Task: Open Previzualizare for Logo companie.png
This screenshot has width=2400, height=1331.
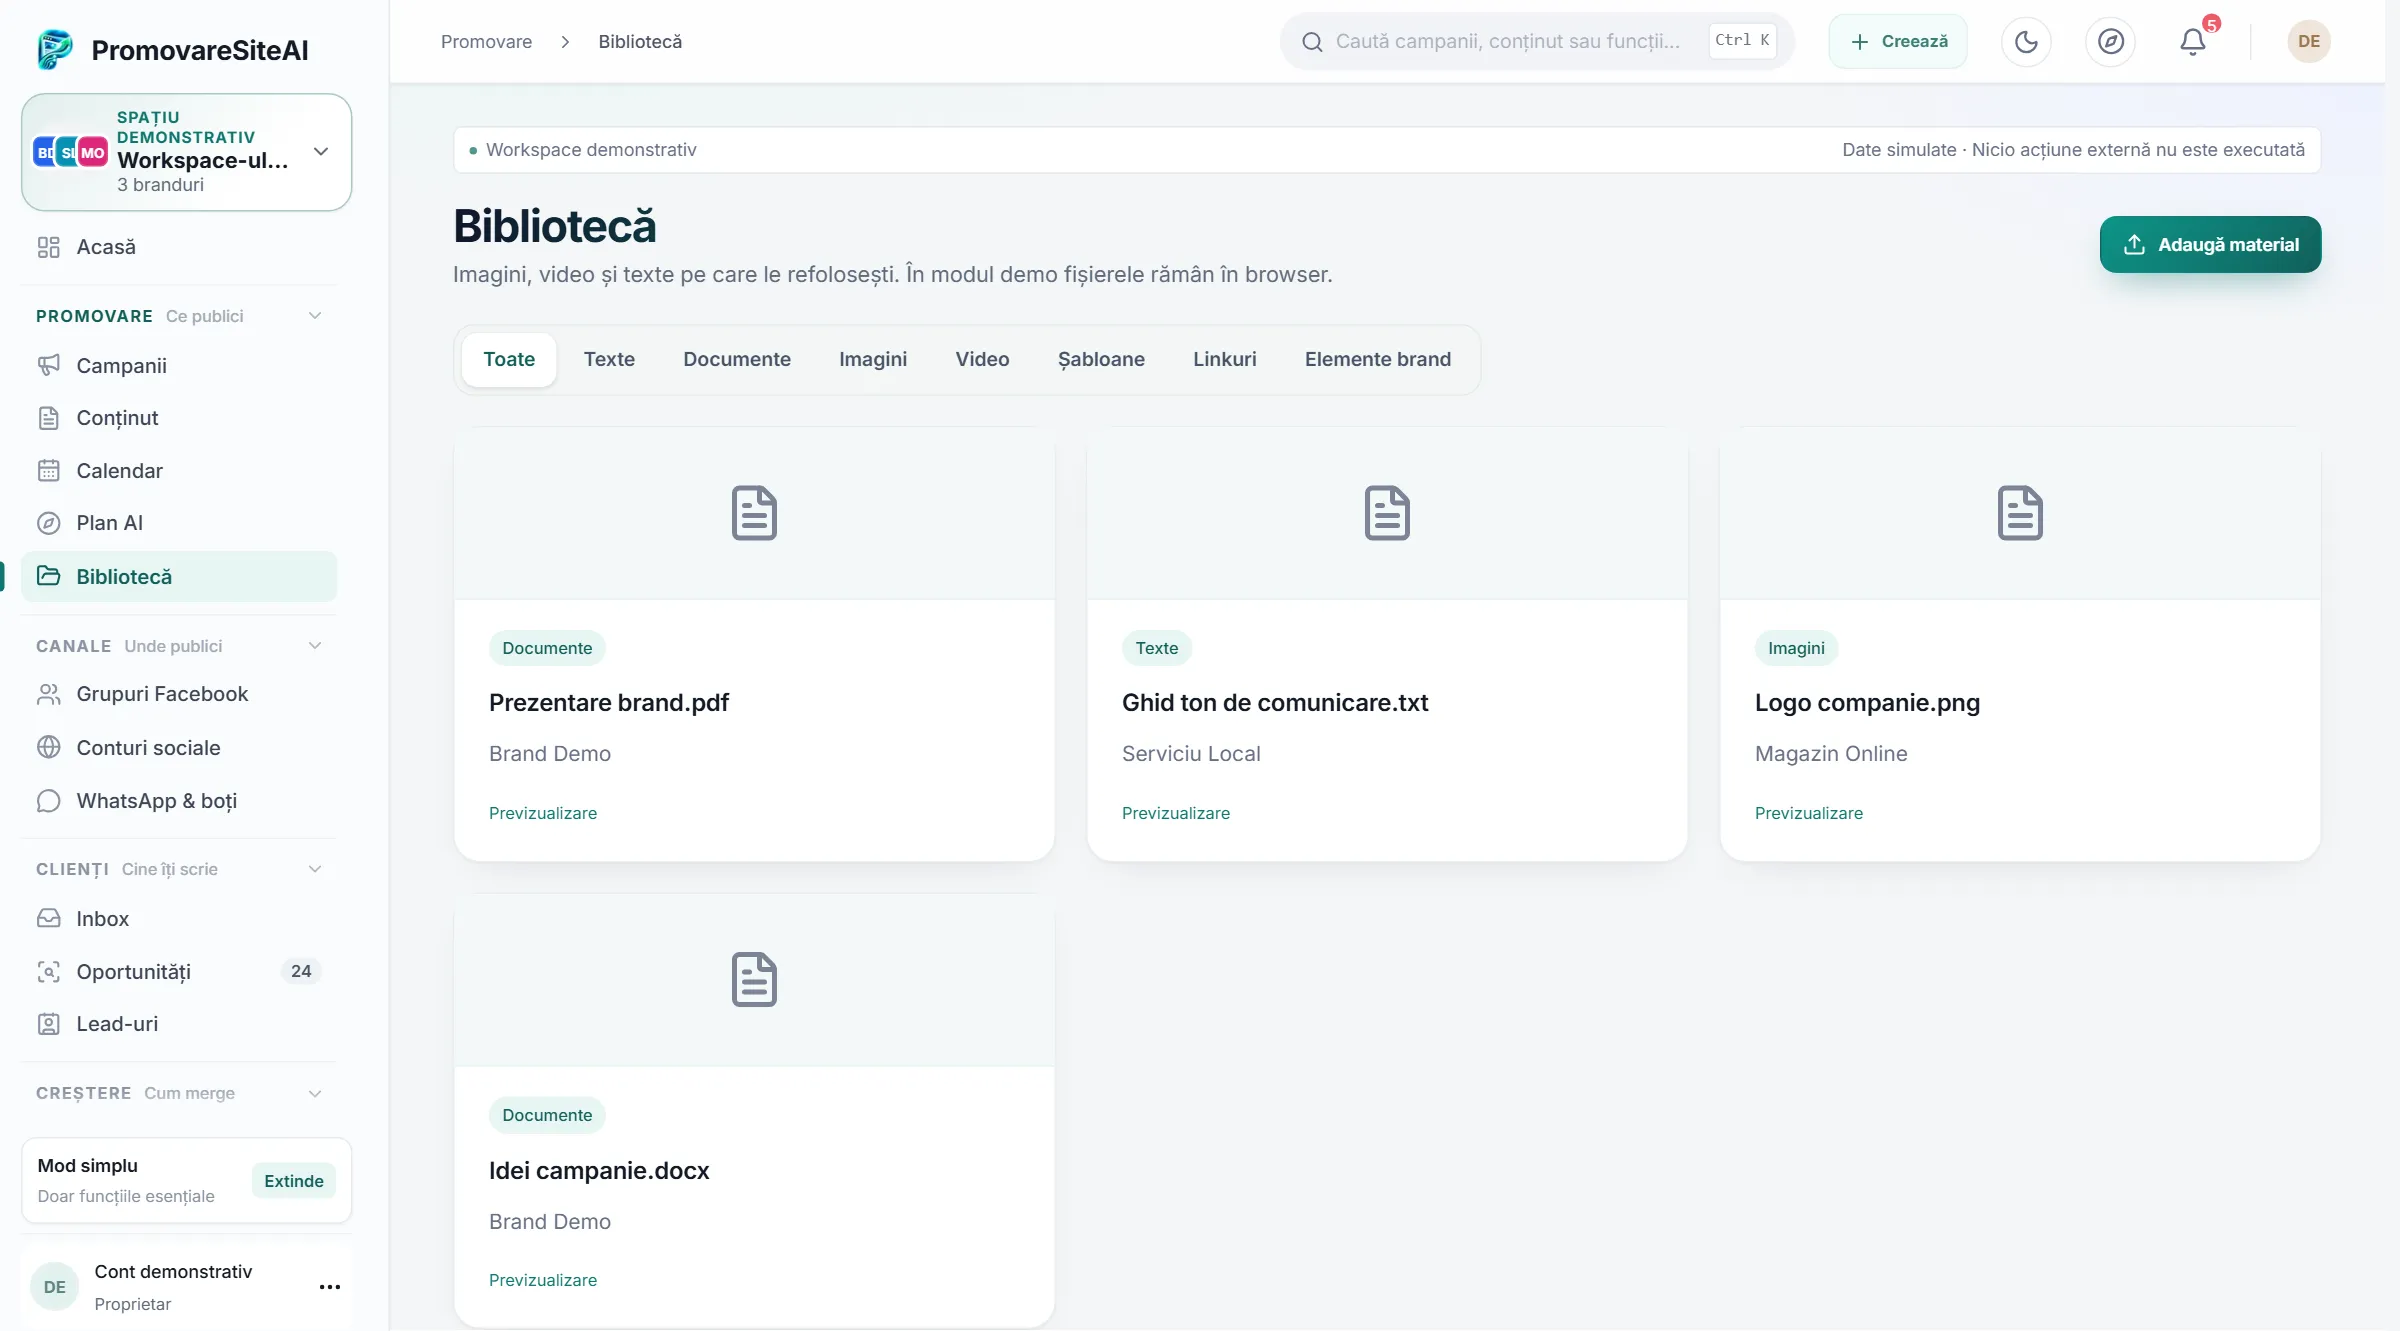Action: [1808, 813]
